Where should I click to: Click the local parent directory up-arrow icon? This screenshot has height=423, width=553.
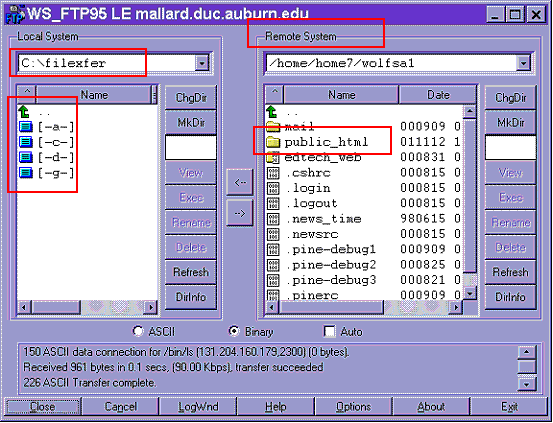point(24,111)
